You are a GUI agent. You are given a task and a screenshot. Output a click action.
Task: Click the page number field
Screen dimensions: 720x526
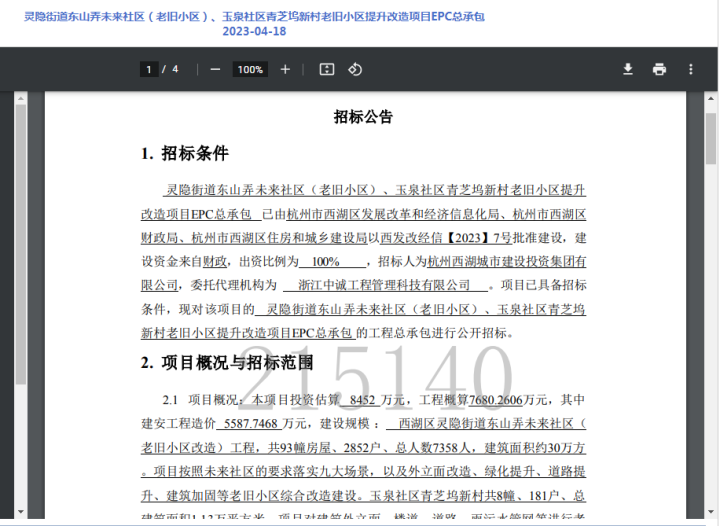click(149, 70)
